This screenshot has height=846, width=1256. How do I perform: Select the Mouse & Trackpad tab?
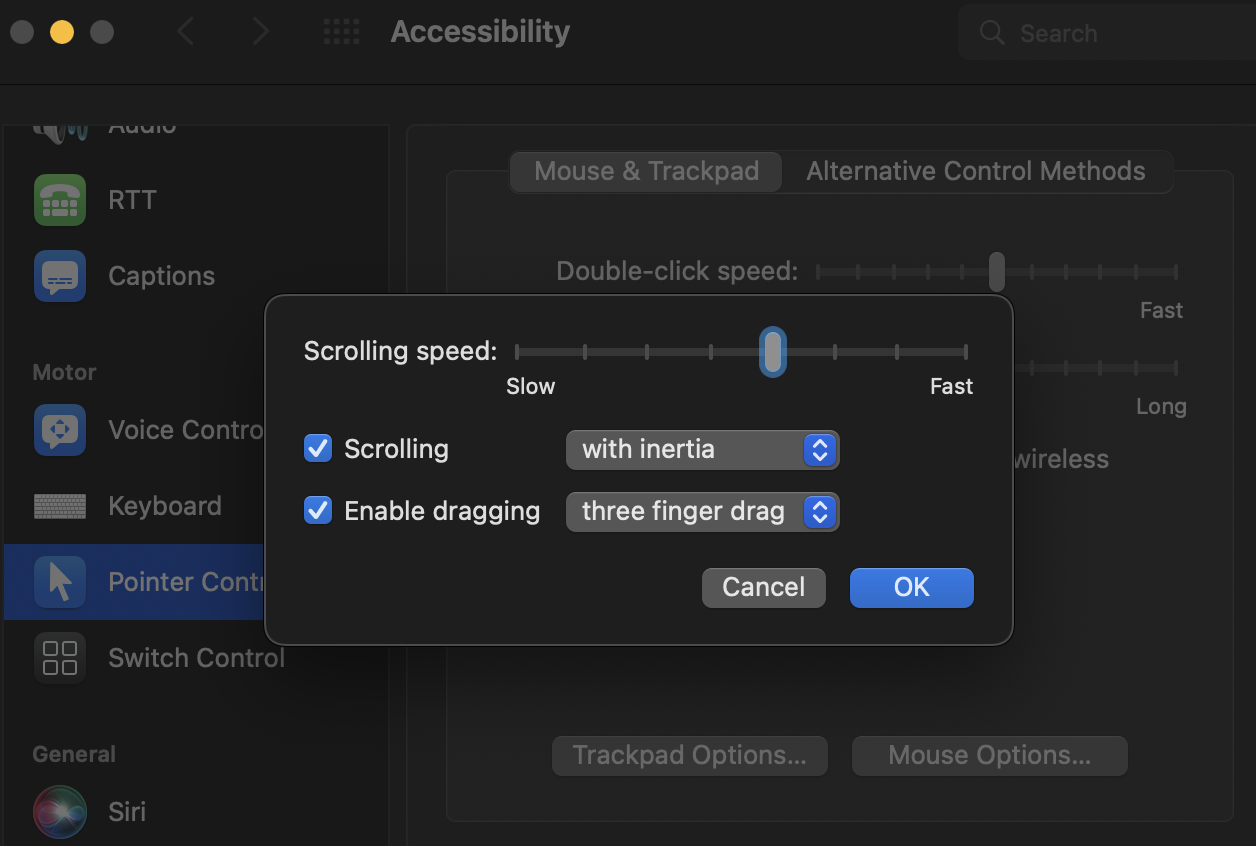646,171
